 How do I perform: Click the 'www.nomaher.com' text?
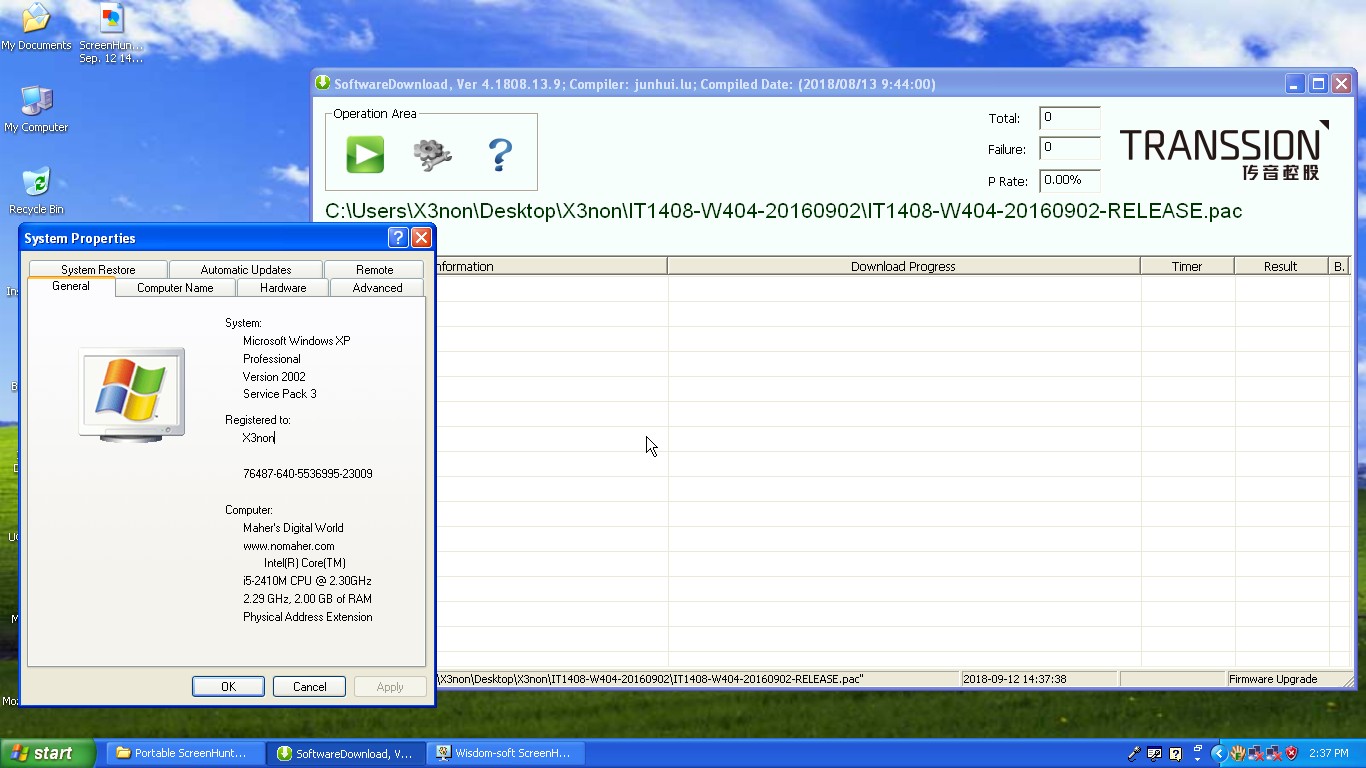coord(289,546)
